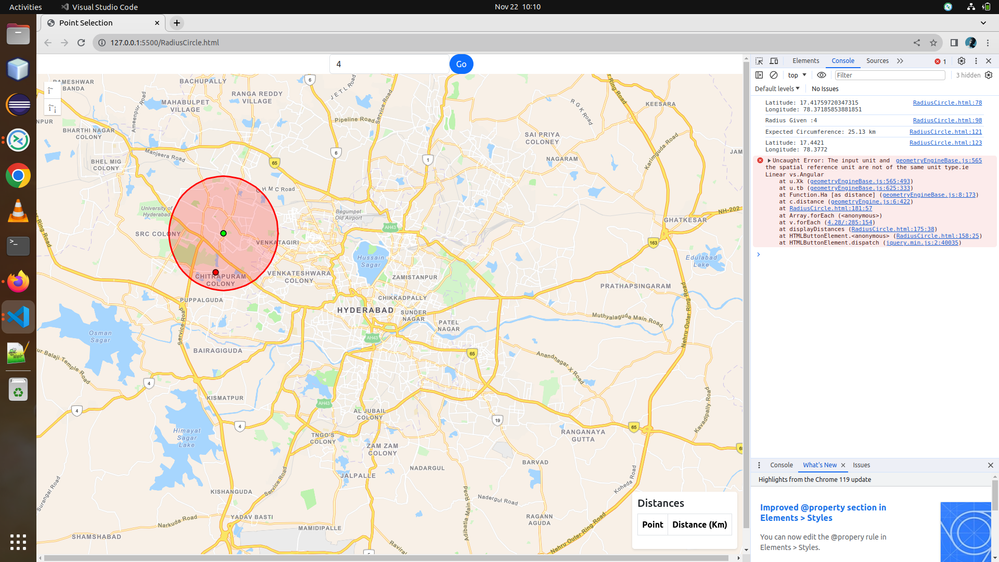Toggle the device toolbar icon in DevTools
The height and width of the screenshot is (562, 999).
pos(774,61)
